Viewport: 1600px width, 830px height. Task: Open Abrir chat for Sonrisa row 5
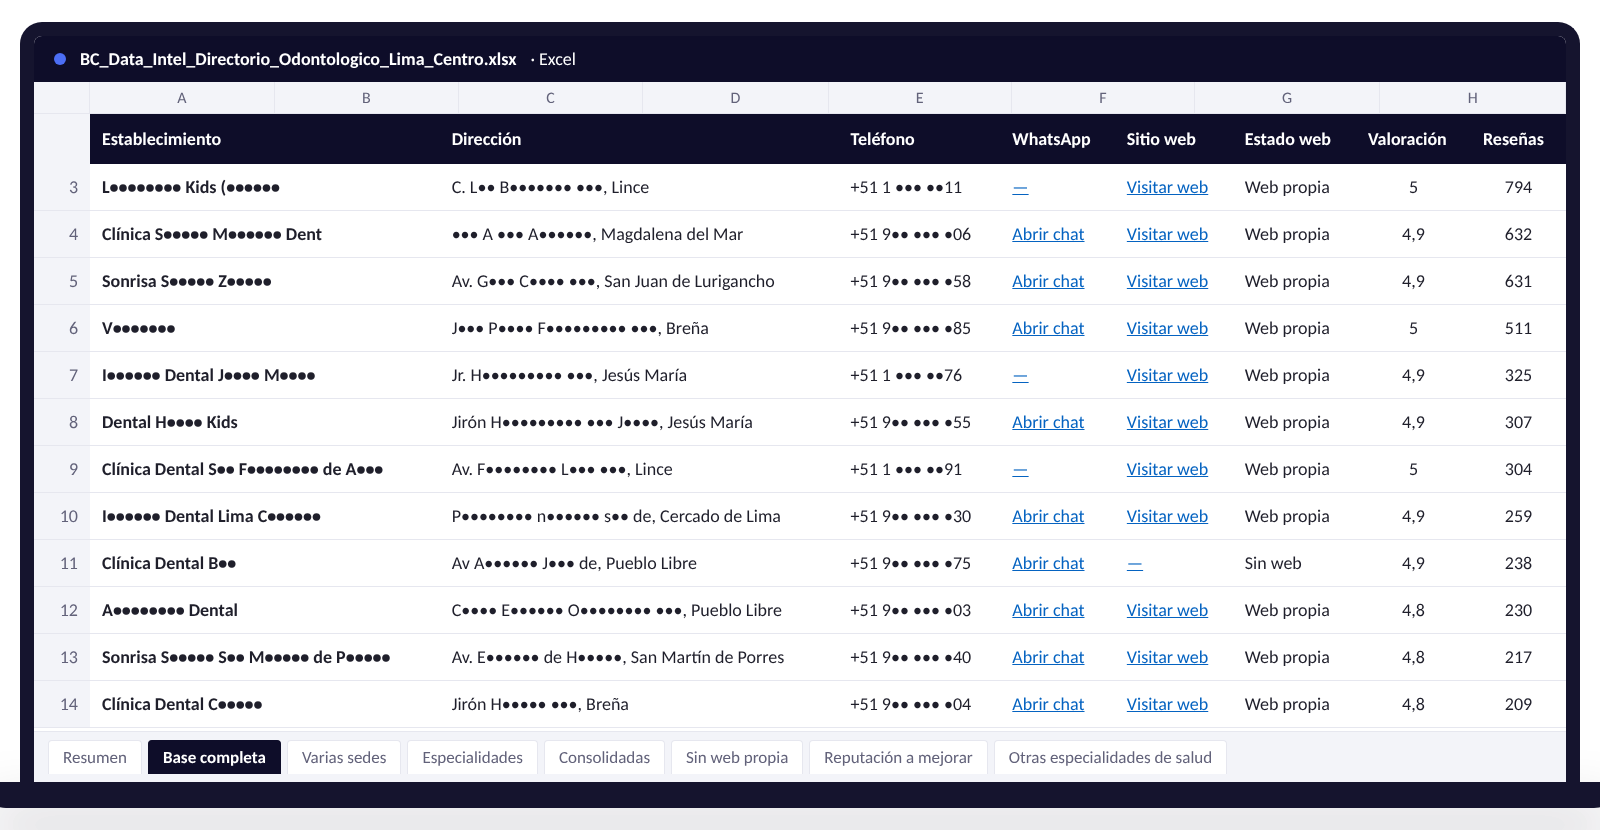1048,281
